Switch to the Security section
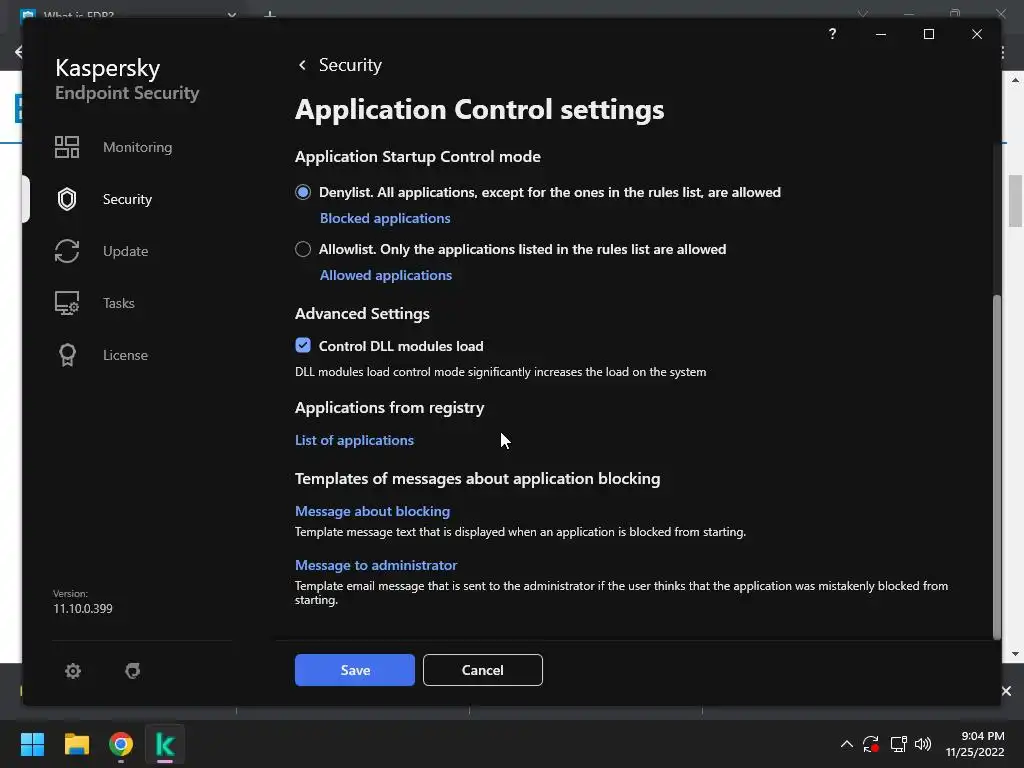1024x768 pixels. [127, 199]
